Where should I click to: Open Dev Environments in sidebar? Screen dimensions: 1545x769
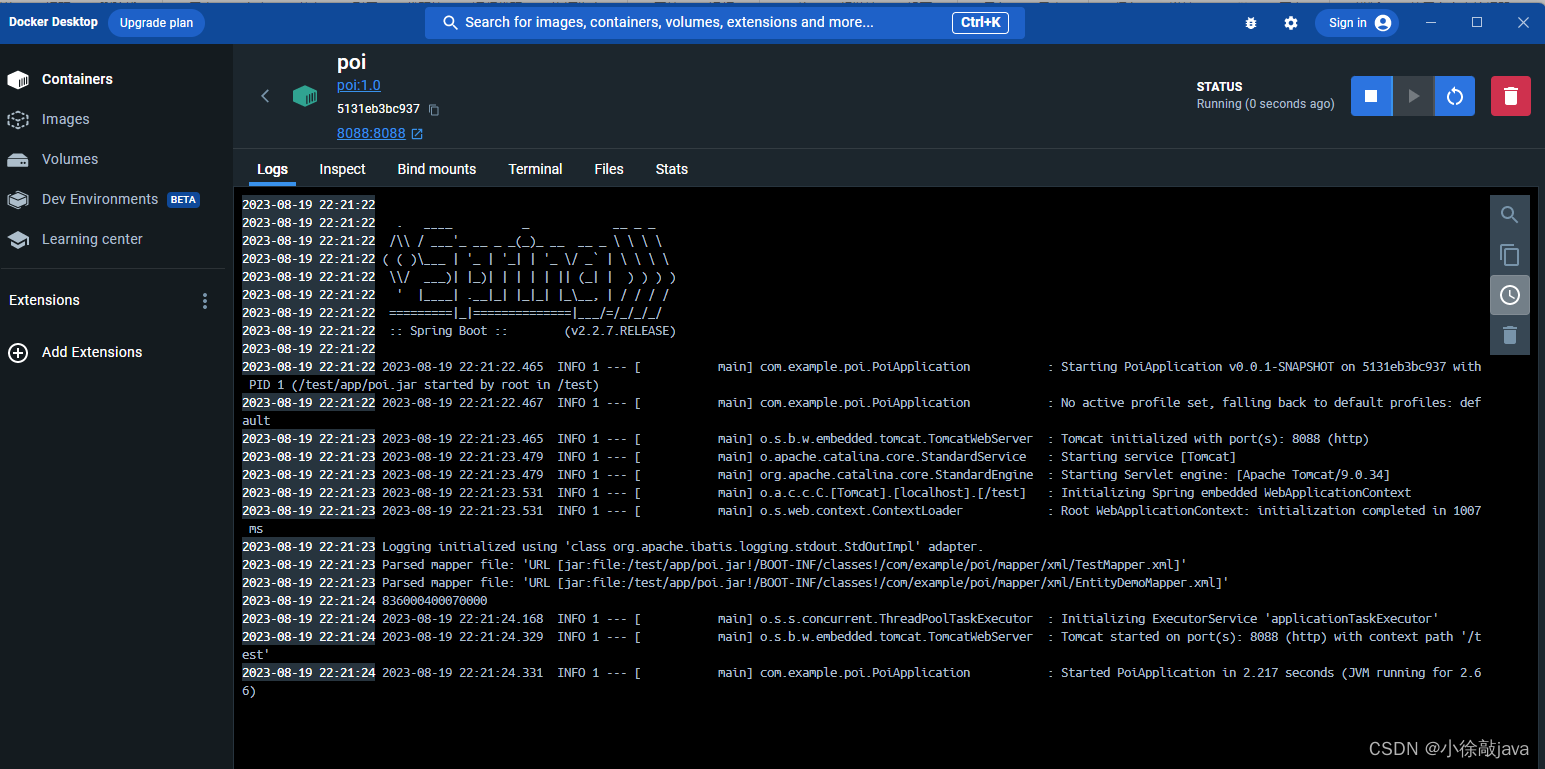[100, 199]
